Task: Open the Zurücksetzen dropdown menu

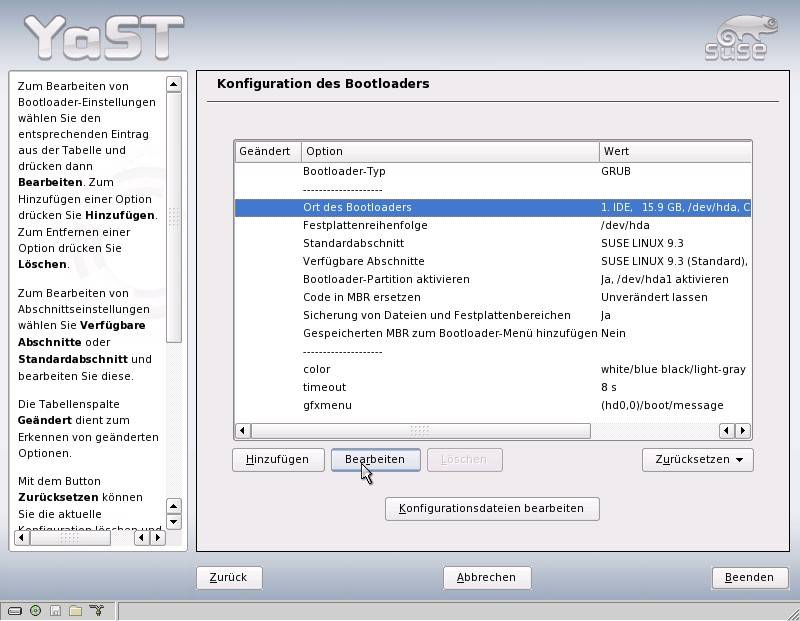Action: 697,460
